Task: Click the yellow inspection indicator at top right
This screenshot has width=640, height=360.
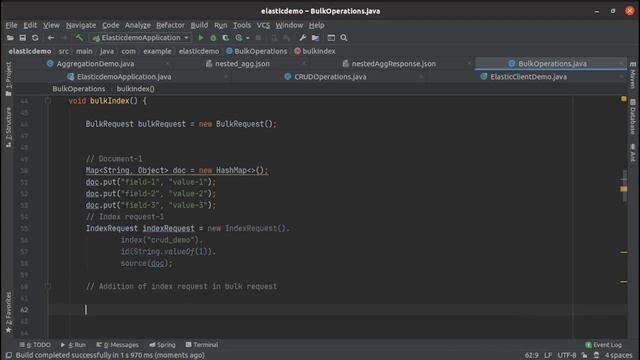Action: pyautogui.click(x=624, y=99)
